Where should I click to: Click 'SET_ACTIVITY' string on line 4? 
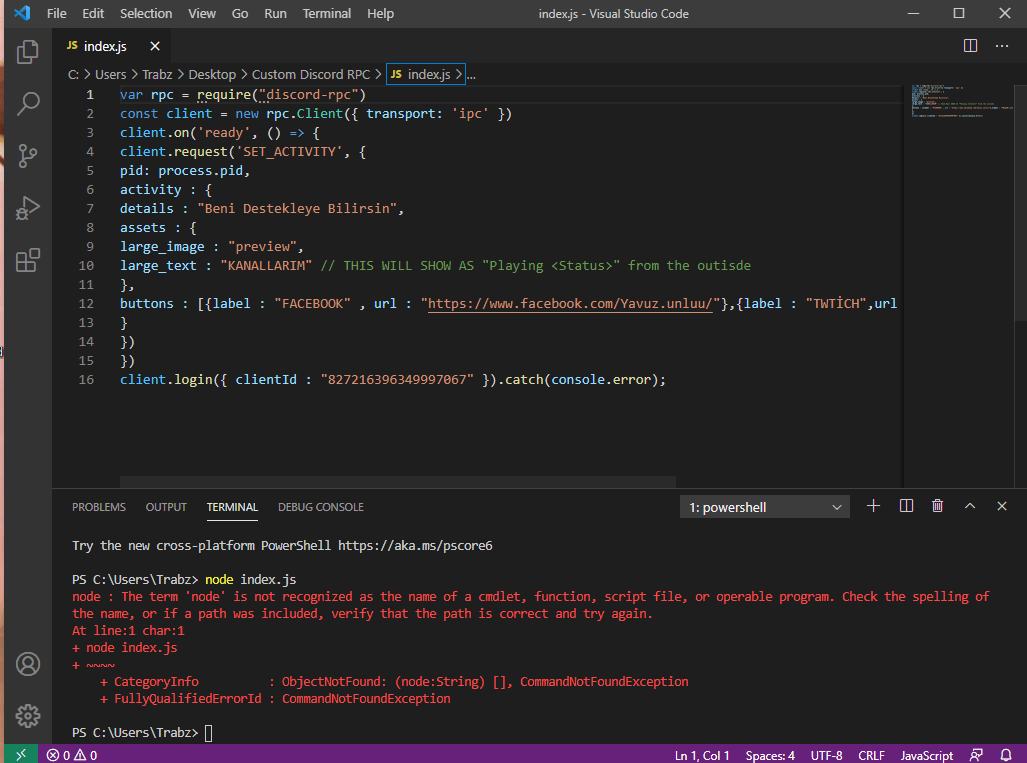point(289,151)
